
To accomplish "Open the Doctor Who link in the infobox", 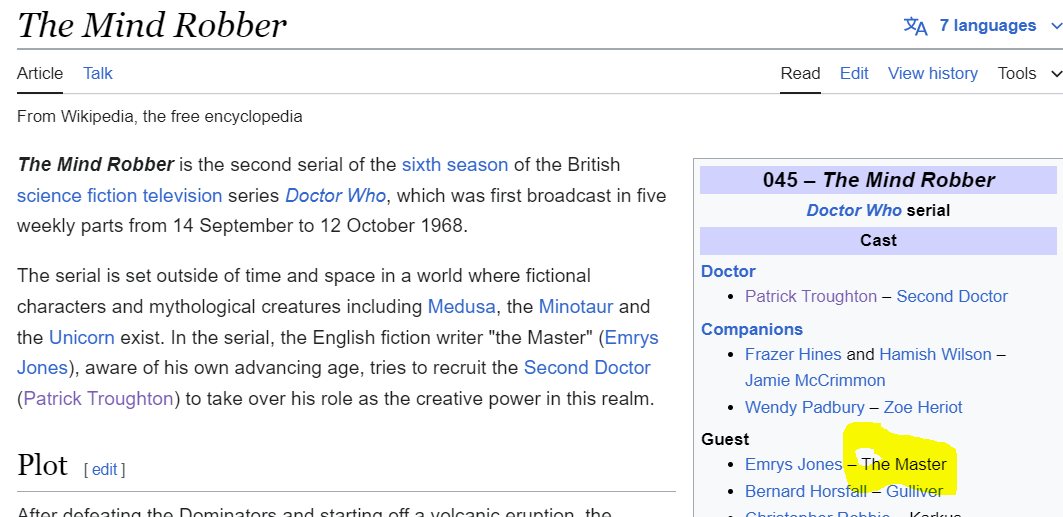I will point(854,211).
